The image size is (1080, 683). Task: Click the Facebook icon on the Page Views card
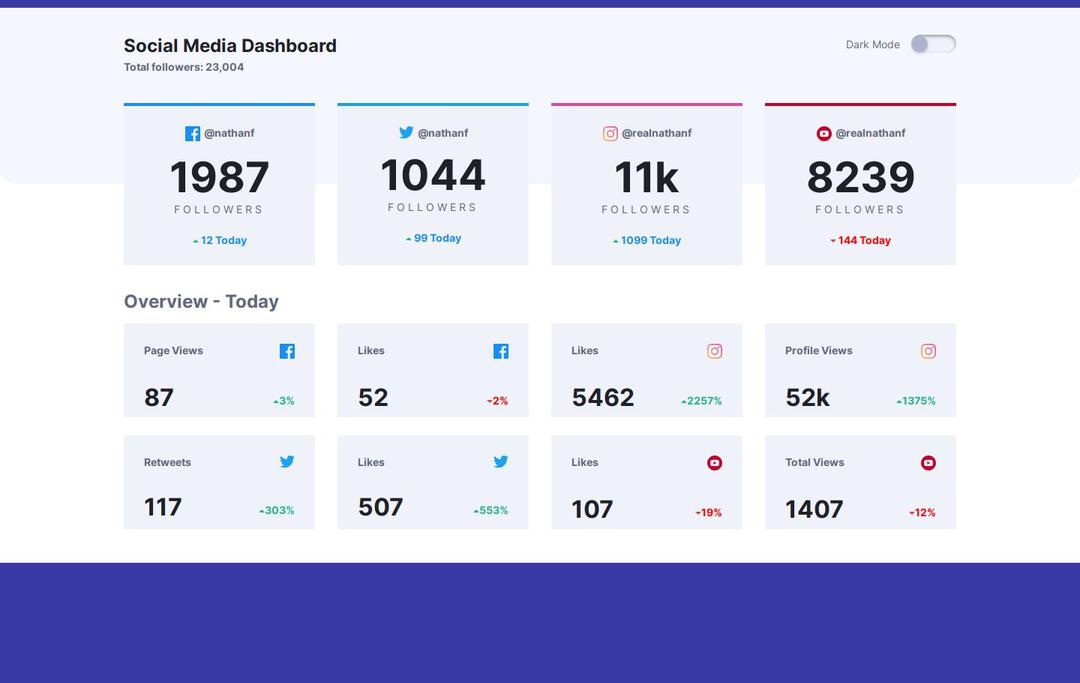(287, 351)
